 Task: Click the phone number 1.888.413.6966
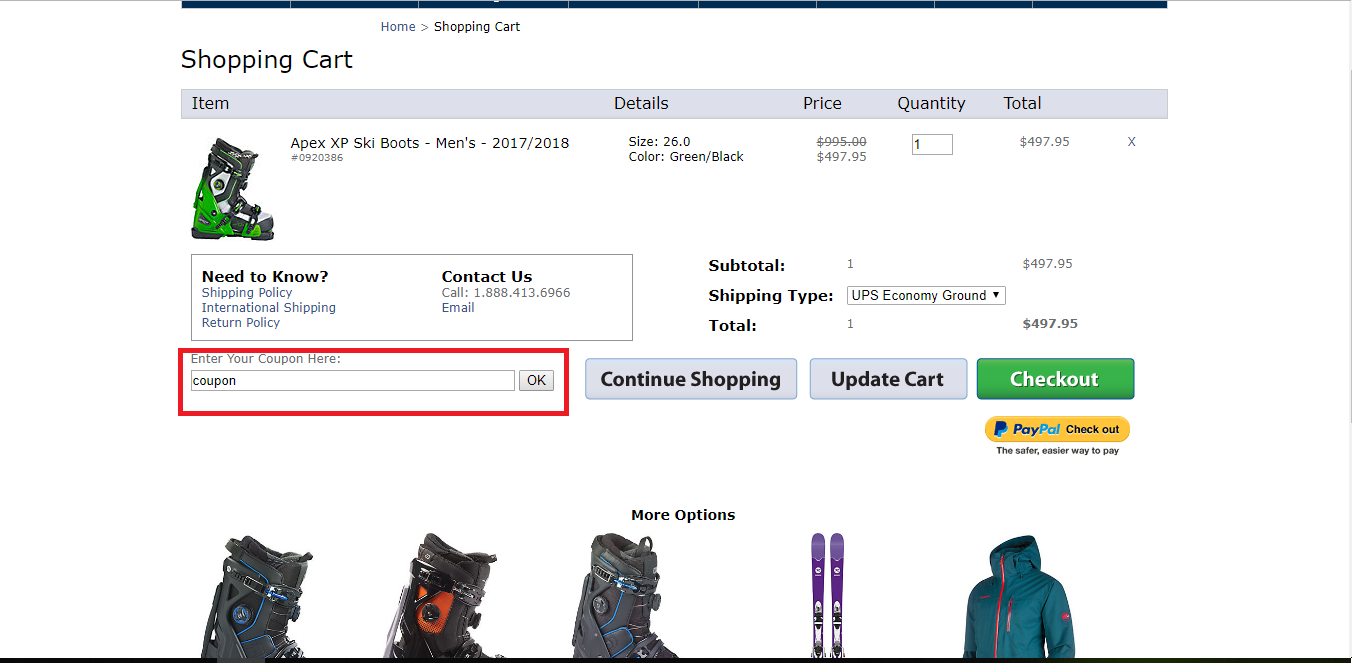click(522, 293)
